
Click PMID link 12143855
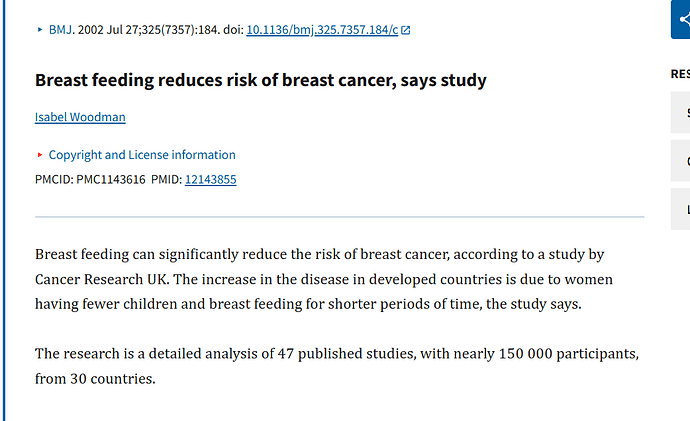(x=210, y=180)
